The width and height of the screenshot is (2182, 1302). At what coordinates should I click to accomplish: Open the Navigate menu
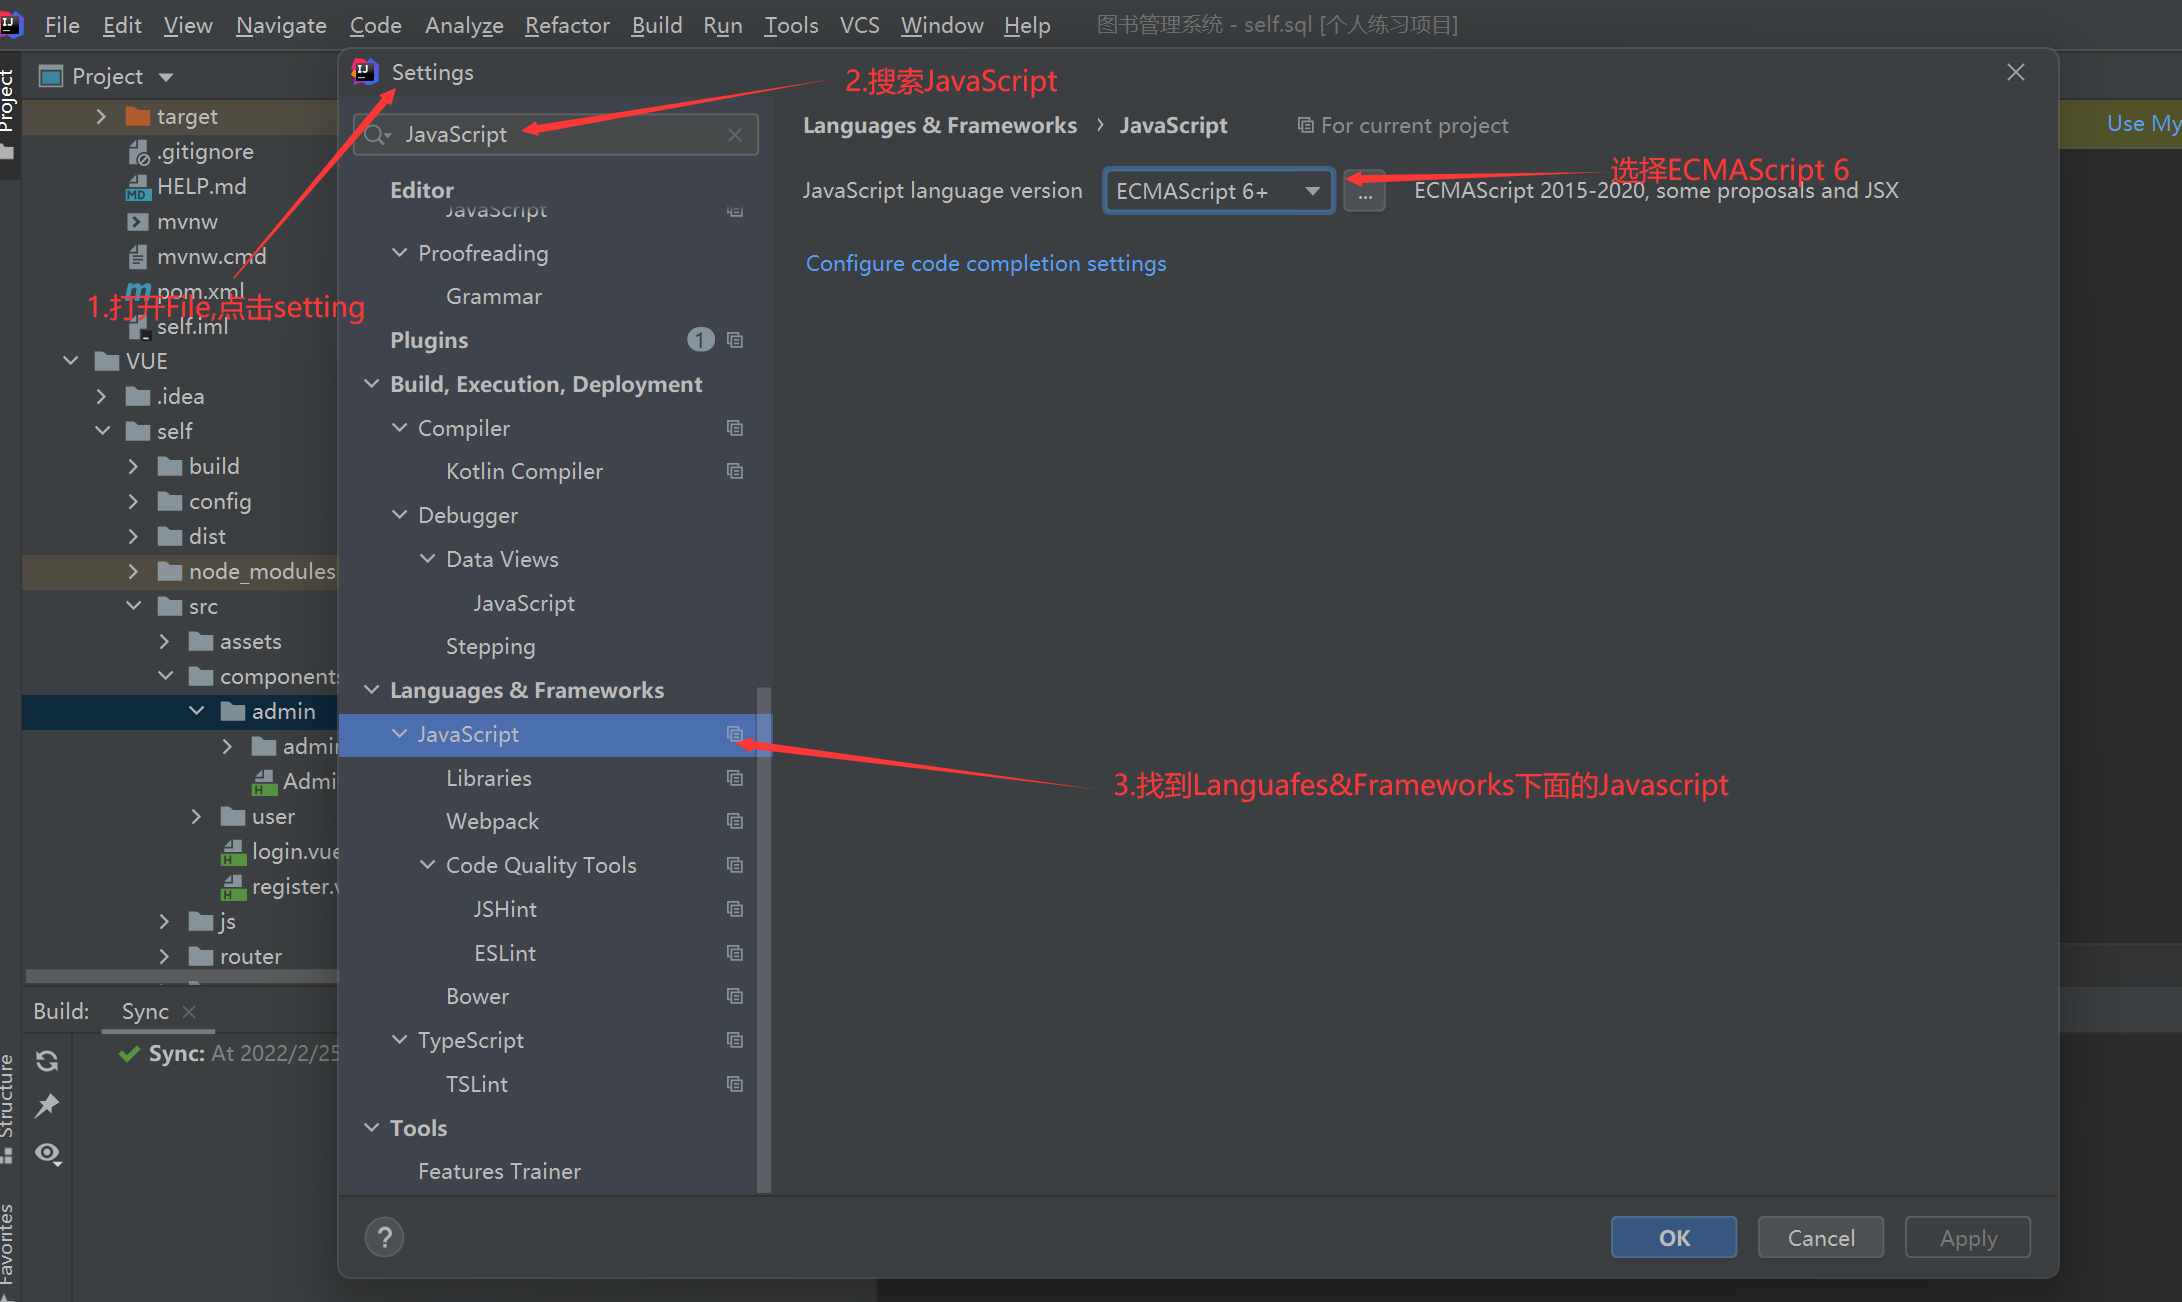(x=281, y=25)
